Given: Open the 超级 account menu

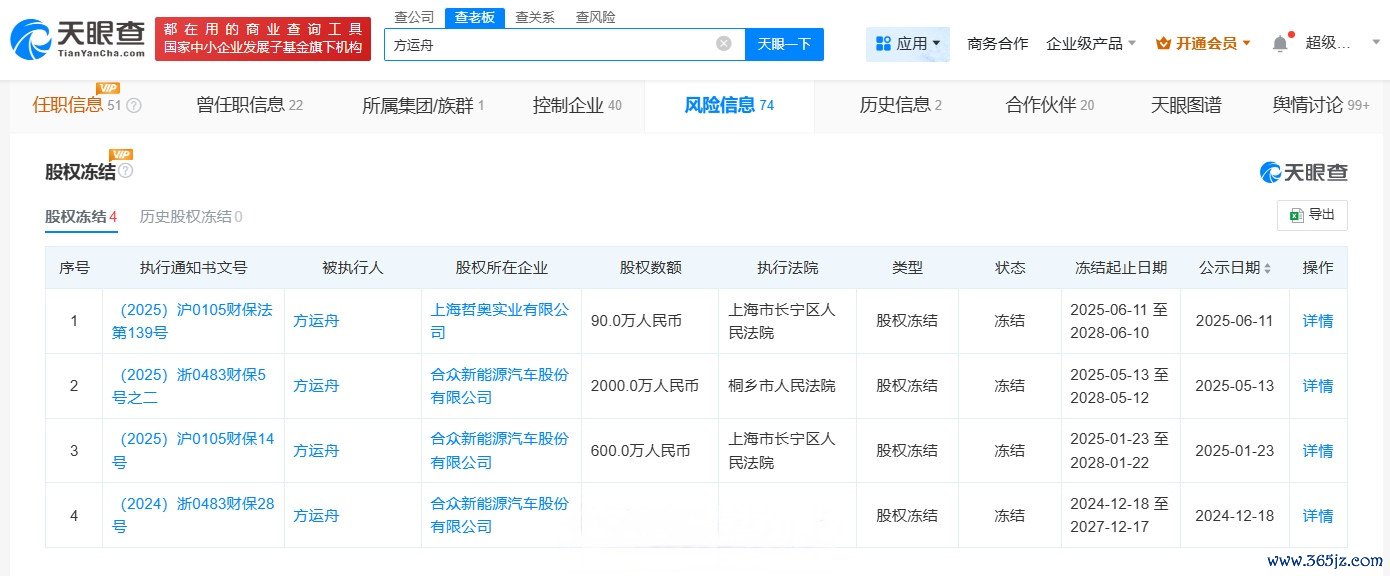Looking at the screenshot, I should (1328, 43).
